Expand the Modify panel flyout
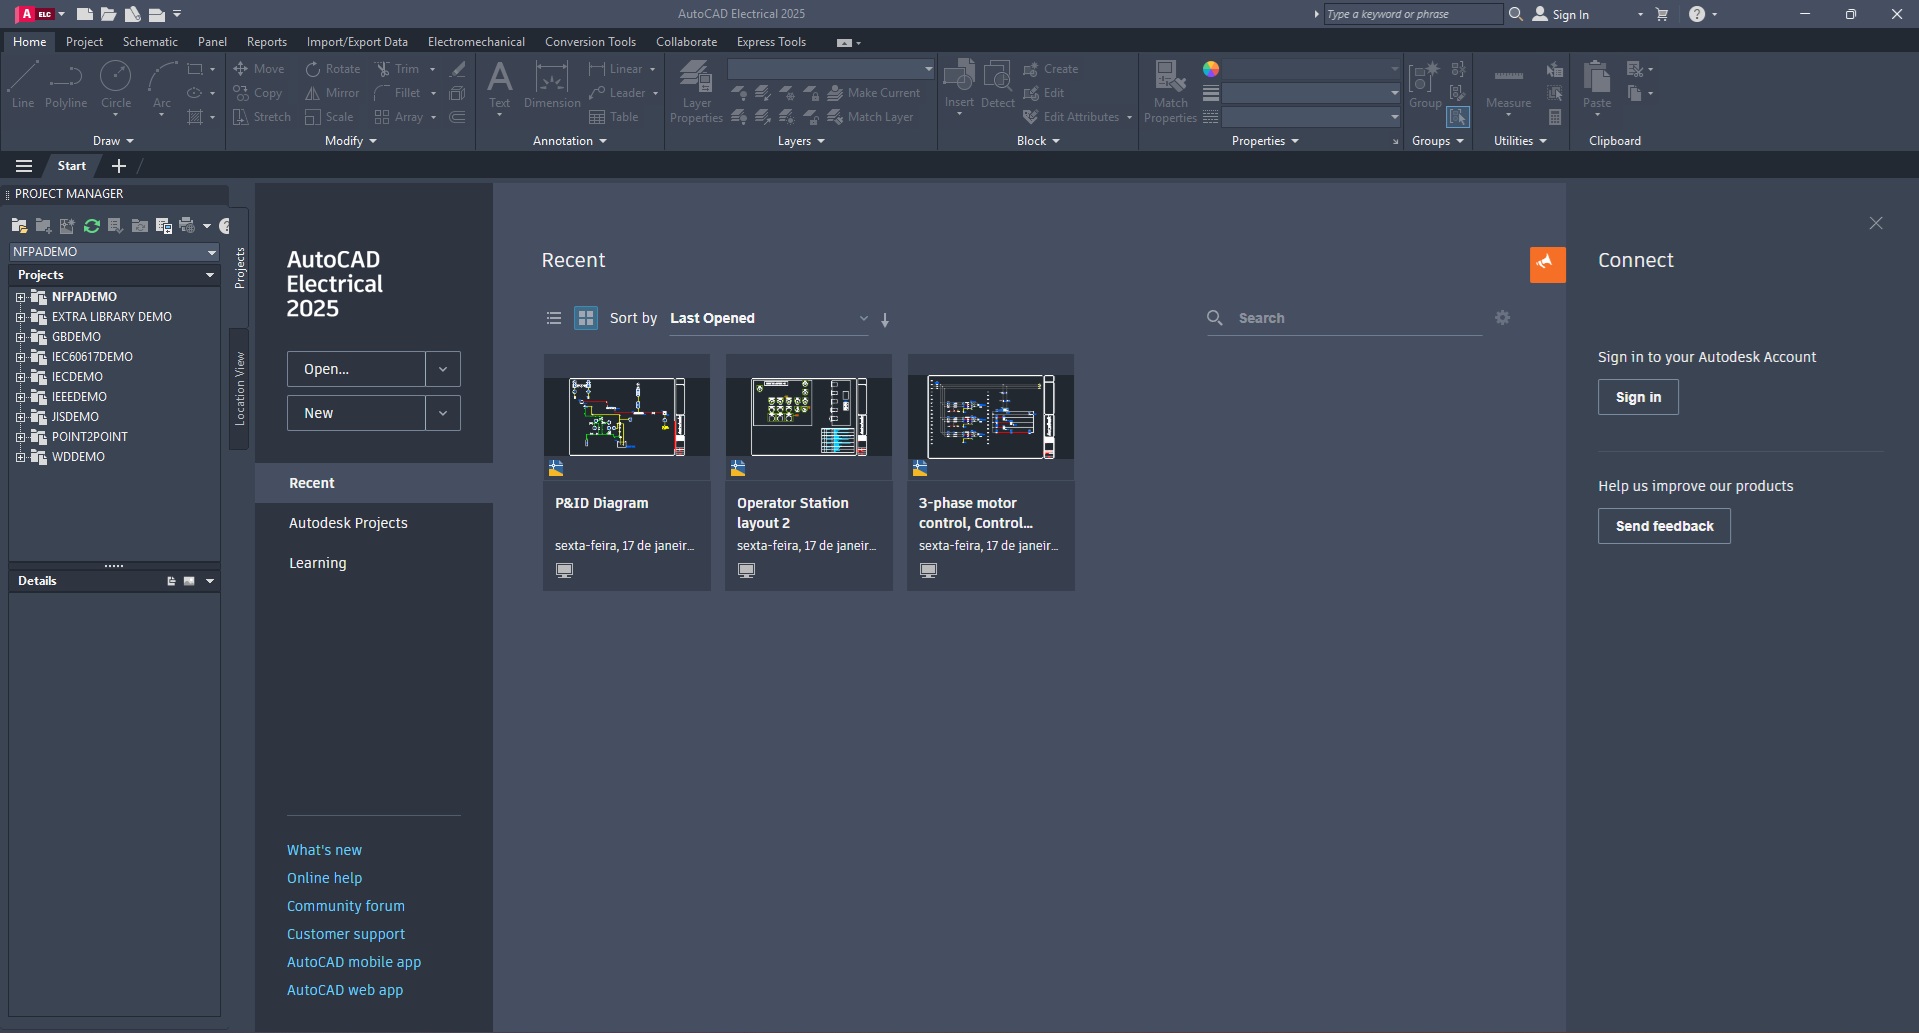This screenshot has width=1919, height=1033. click(350, 141)
